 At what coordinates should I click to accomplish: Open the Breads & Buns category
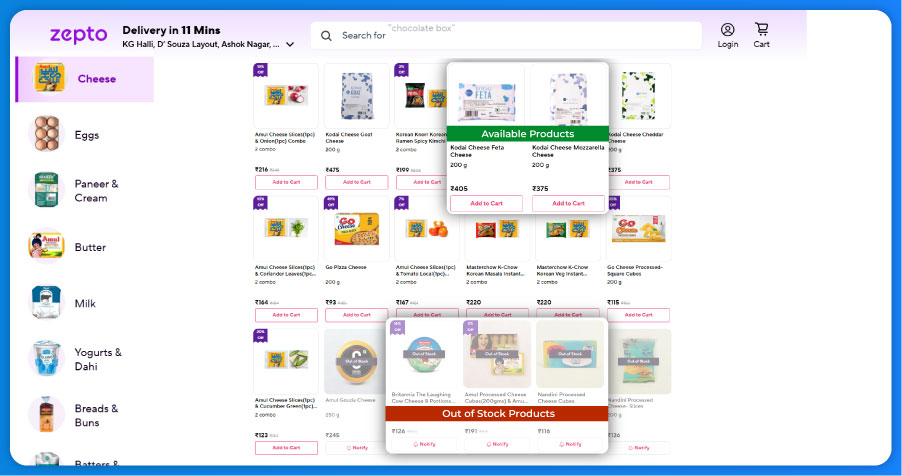click(96, 415)
